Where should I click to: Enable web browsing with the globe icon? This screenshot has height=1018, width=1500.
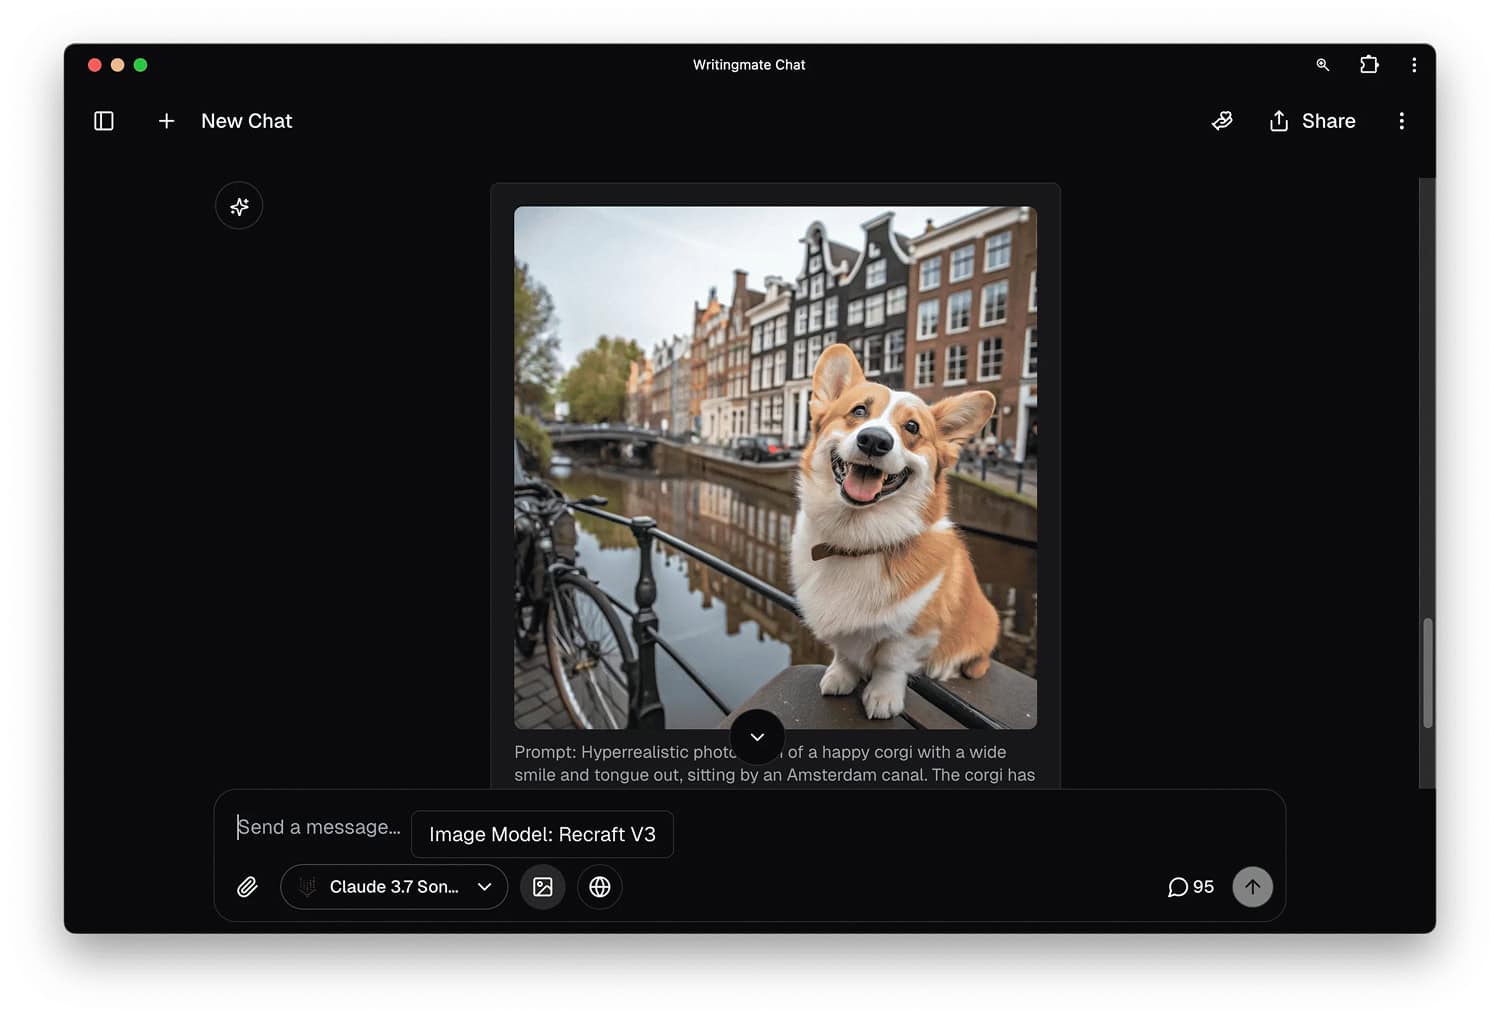tap(599, 887)
